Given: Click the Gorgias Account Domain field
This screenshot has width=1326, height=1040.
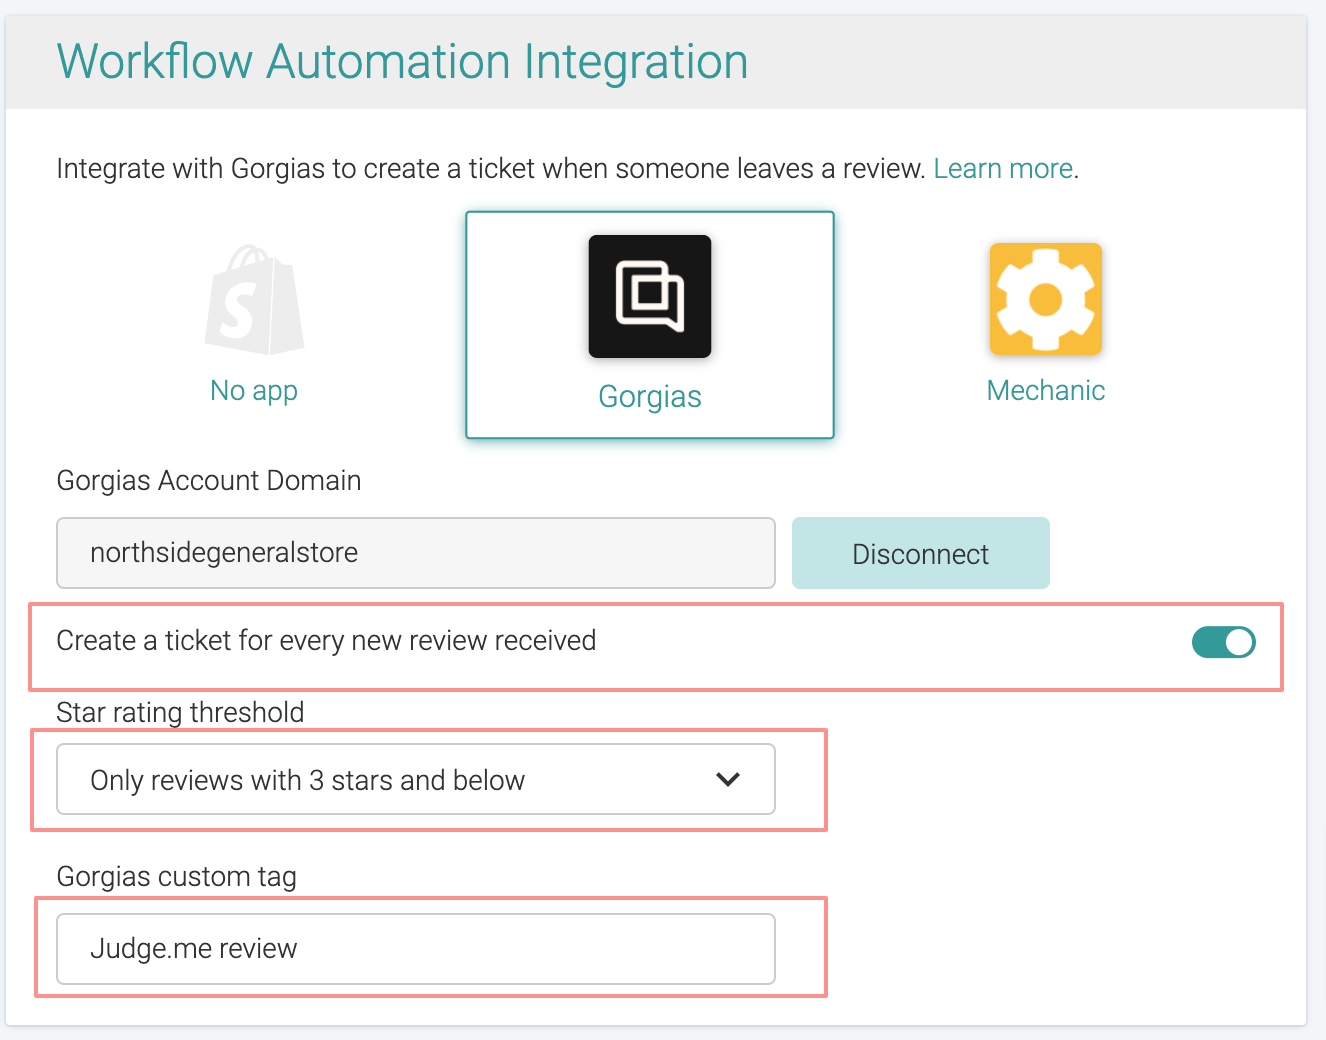Looking at the screenshot, I should (416, 553).
